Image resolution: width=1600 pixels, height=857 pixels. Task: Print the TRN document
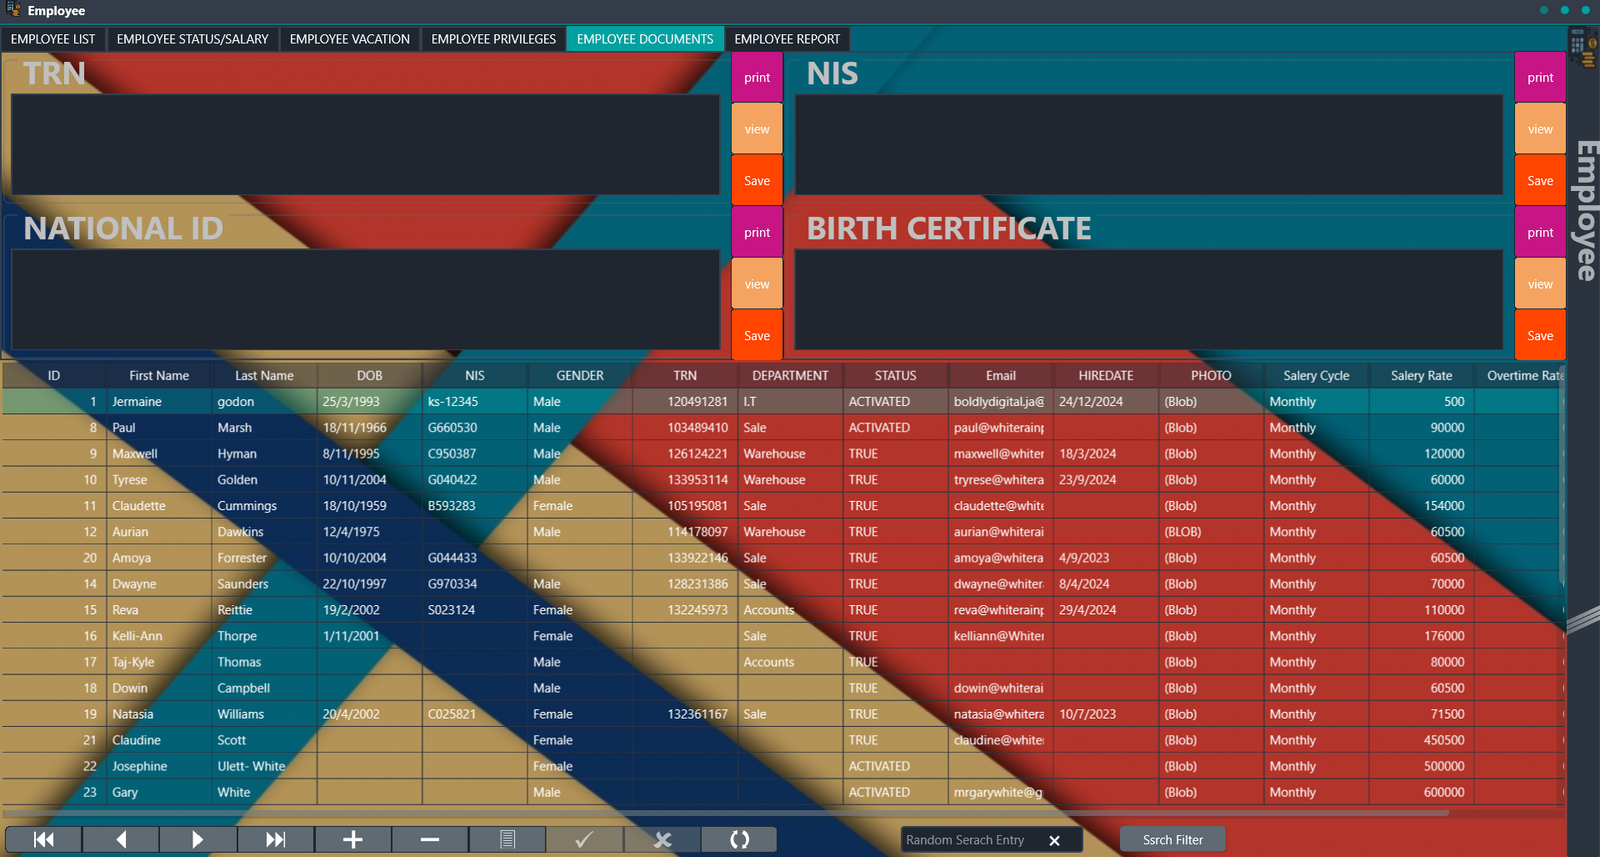[757, 78]
